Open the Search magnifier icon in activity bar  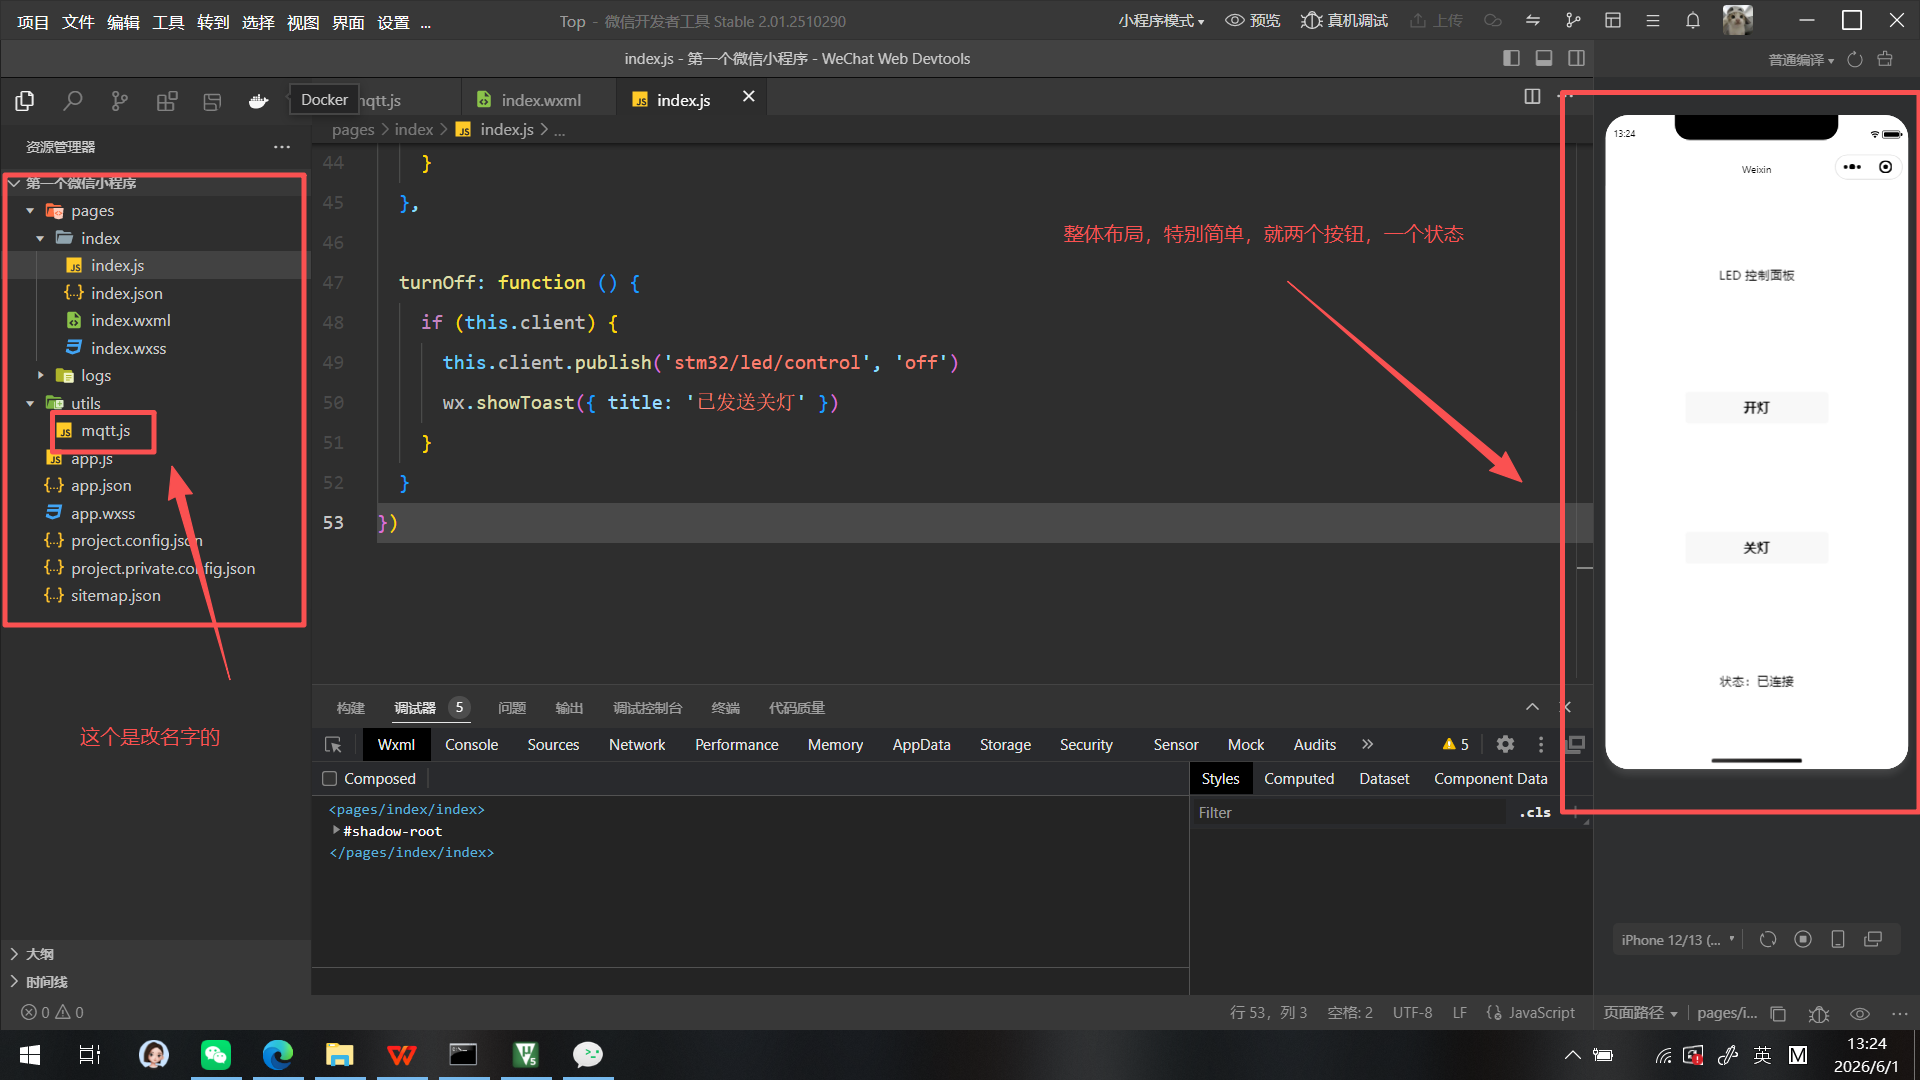[73, 100]
